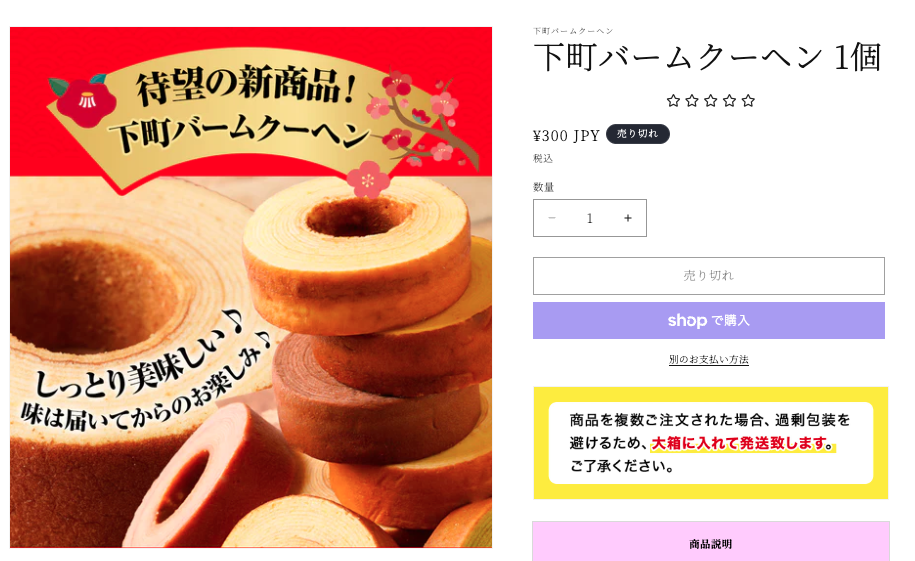
Task: Buy with the Shop で購入 button
Action: coord(708,320)
